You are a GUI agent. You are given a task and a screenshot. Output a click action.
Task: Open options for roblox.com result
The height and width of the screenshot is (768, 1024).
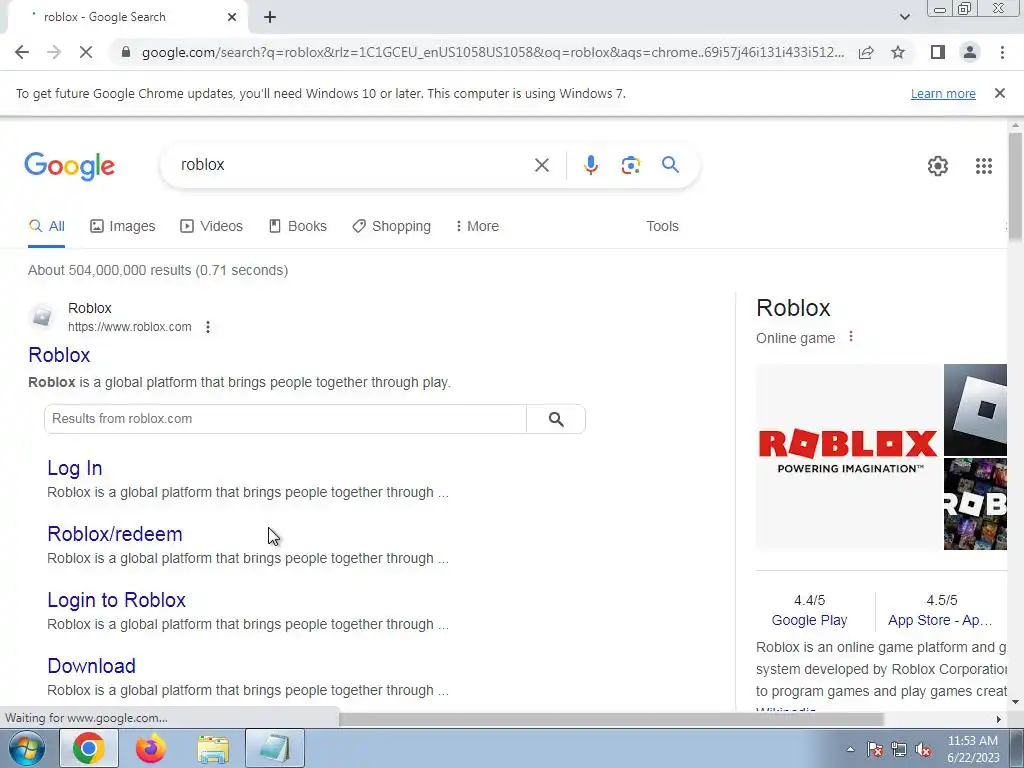[208, 327]
